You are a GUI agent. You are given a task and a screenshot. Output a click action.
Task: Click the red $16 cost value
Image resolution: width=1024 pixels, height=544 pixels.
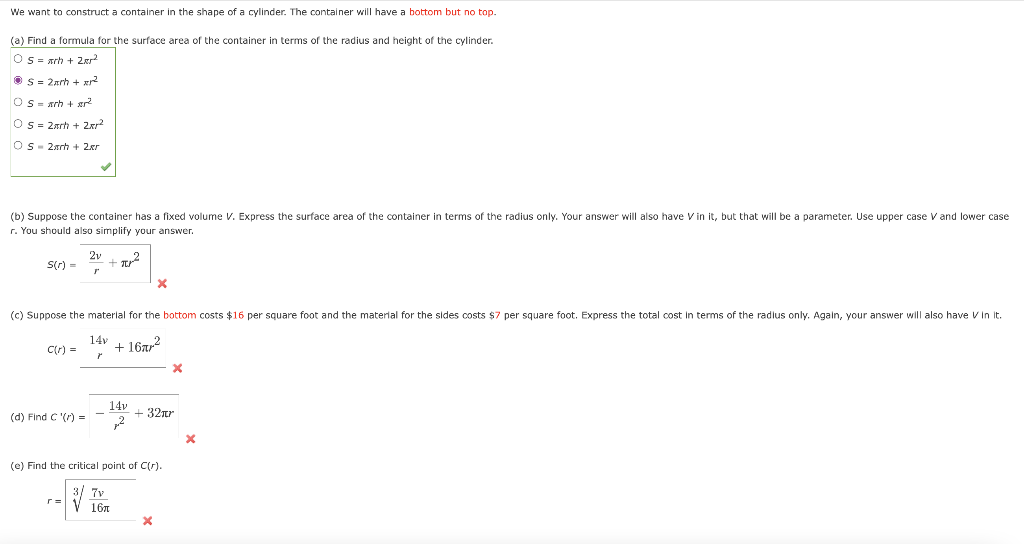235,315
